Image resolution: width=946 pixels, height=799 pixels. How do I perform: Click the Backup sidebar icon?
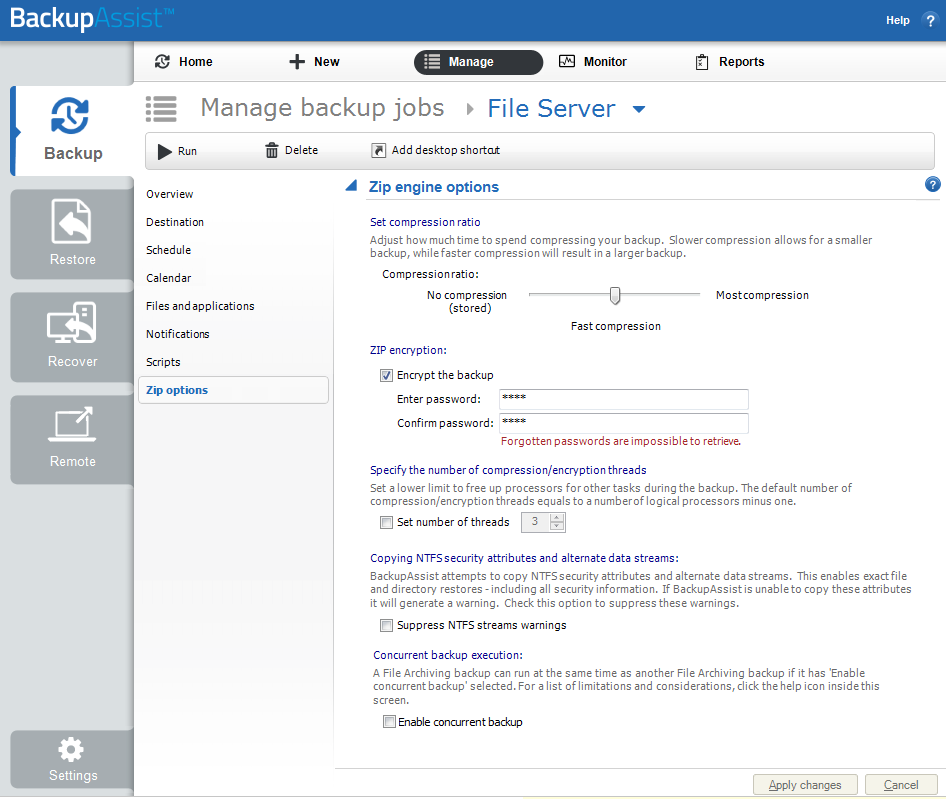pyautogui.click(x=72, y=118)
